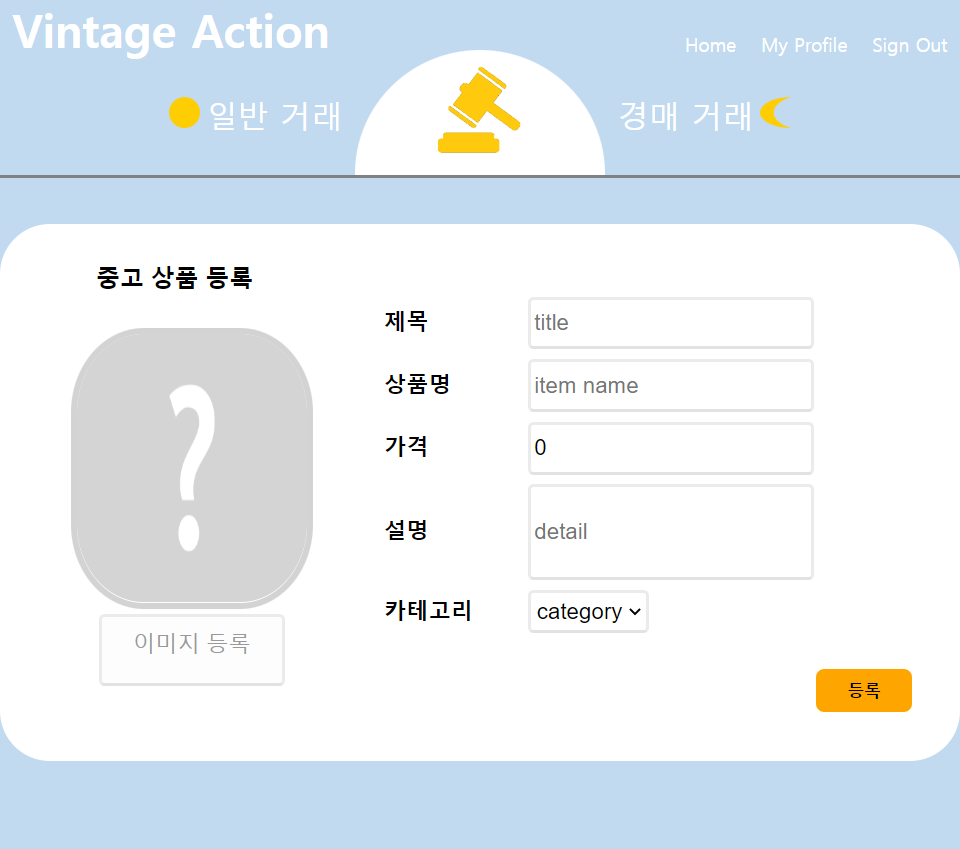Click the 중고 상품 등록 heading
Image resolution: width=960 pixels, height=849 pixels.
point(174,278)
